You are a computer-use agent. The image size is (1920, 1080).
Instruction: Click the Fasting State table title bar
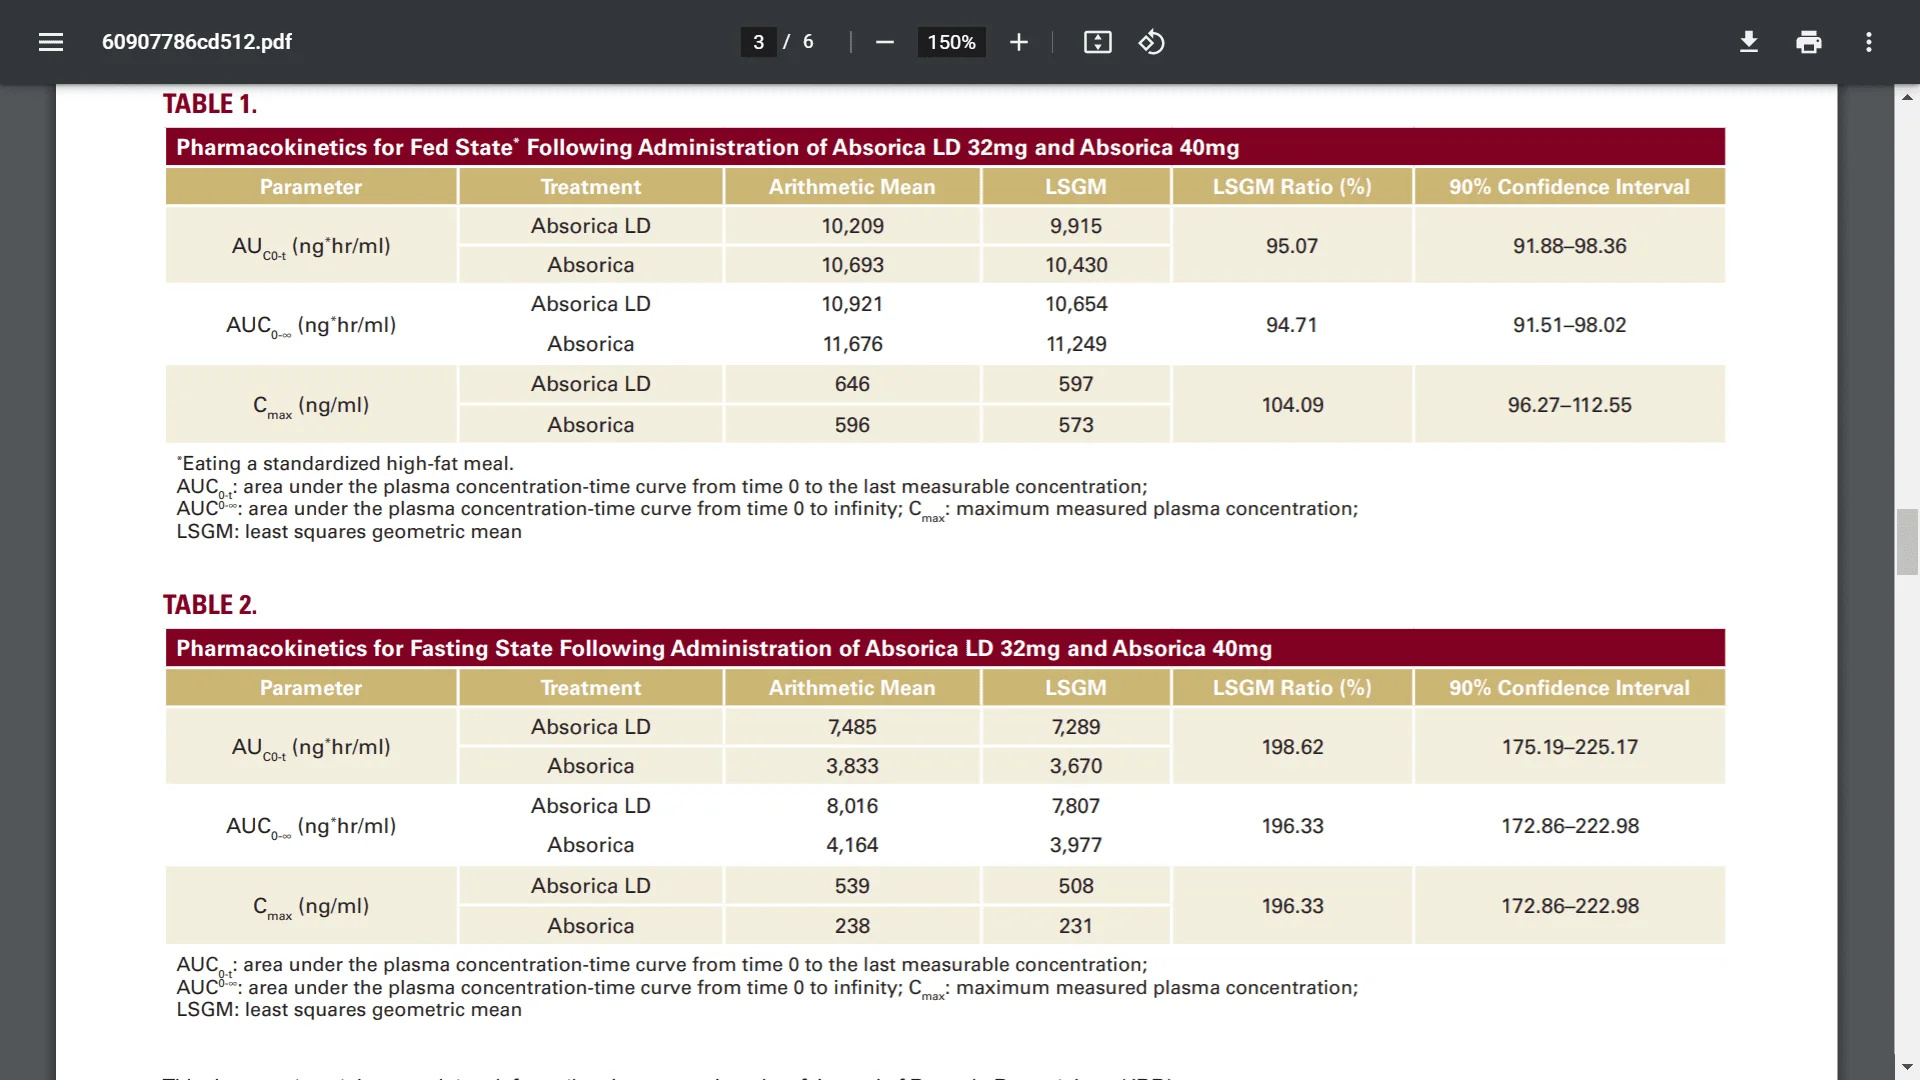pyautogui.click(x=945, y=648)
